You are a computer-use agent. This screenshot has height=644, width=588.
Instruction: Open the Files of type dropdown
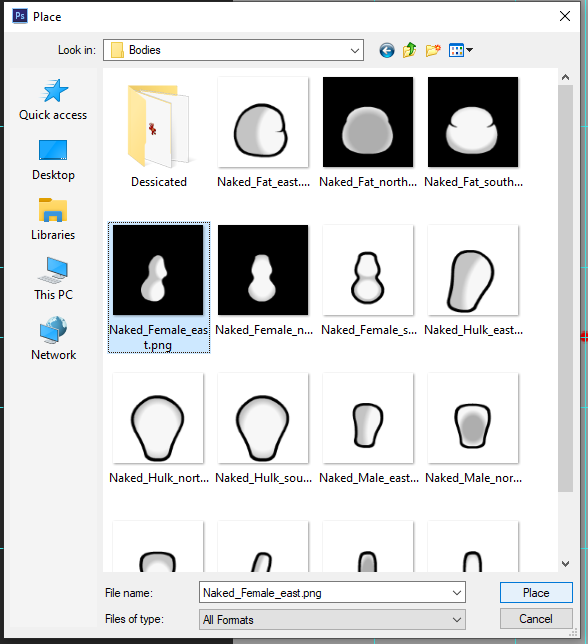332,619
